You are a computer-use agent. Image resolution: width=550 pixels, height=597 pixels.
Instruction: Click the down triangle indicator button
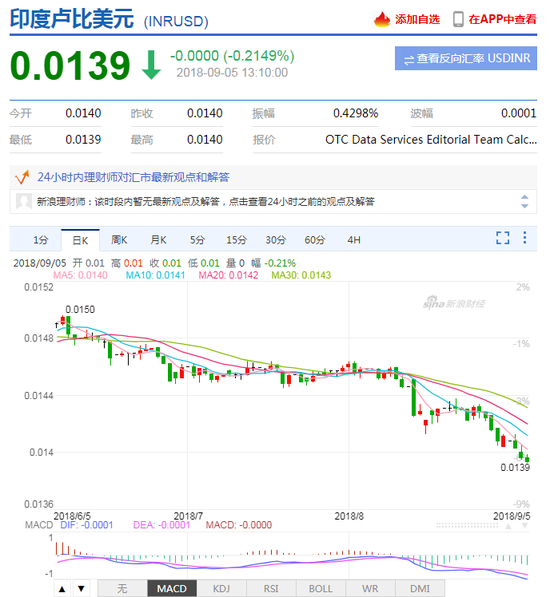(x=81, y=589)
